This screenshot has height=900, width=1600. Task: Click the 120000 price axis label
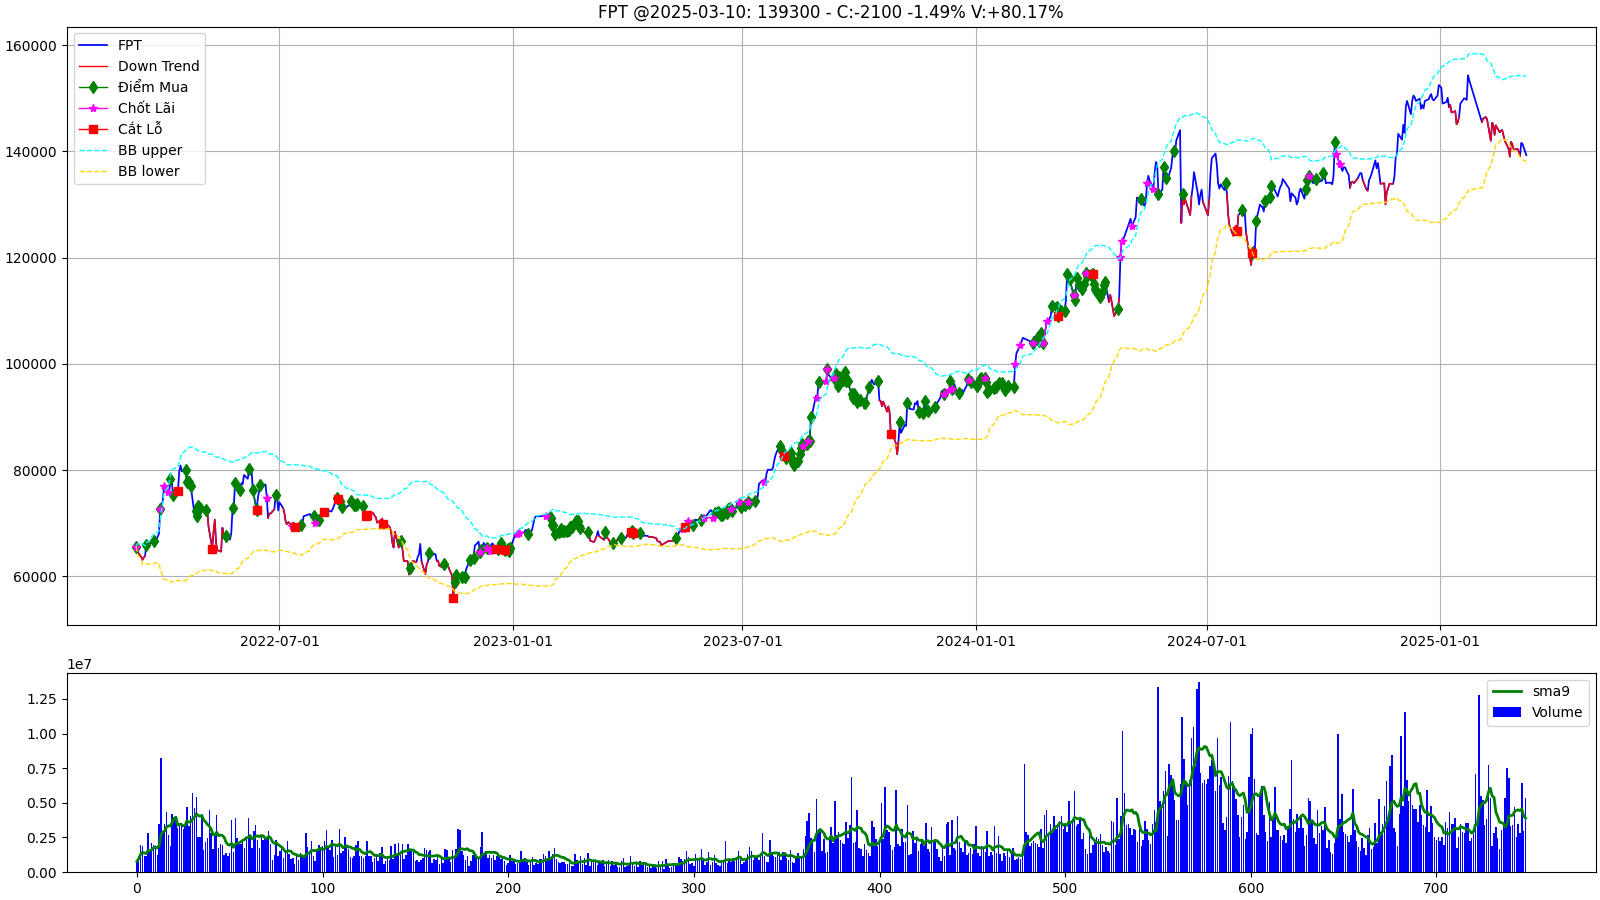[31, 258]
